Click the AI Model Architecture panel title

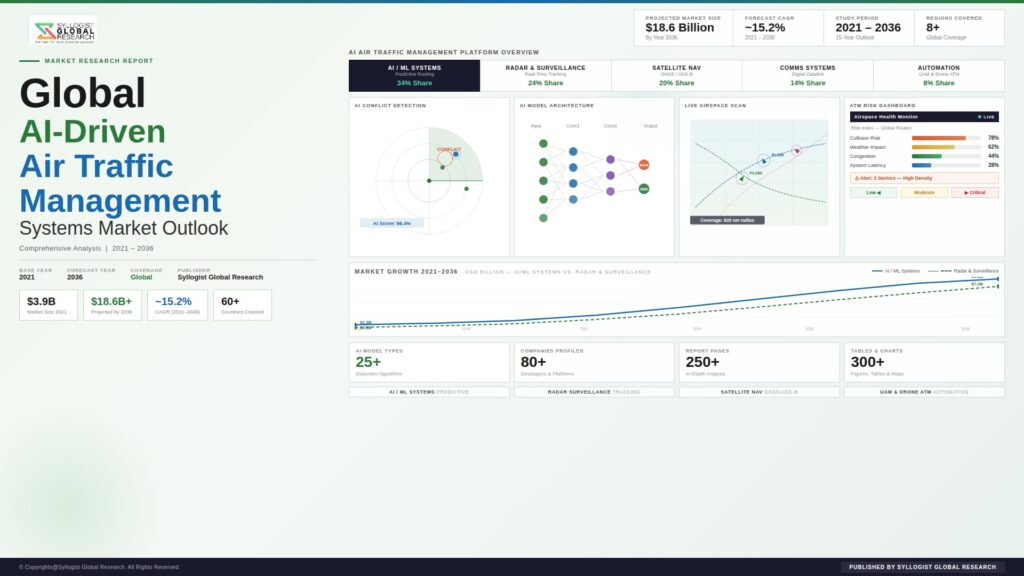tap(557, 105)
